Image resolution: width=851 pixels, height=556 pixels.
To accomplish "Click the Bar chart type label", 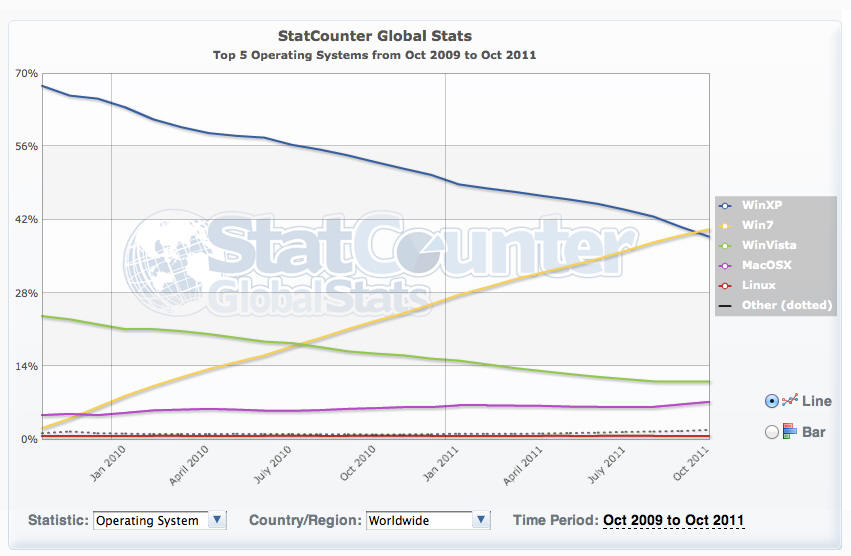I will (x=814, y=432).
